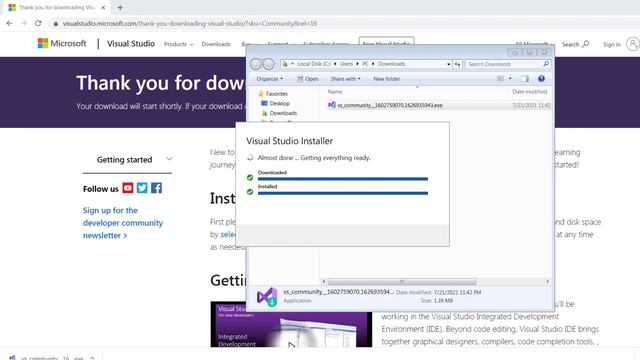Open the Facebook follow icon
Viewport: 640px width, 360px height.
click(x=156, y=188)
